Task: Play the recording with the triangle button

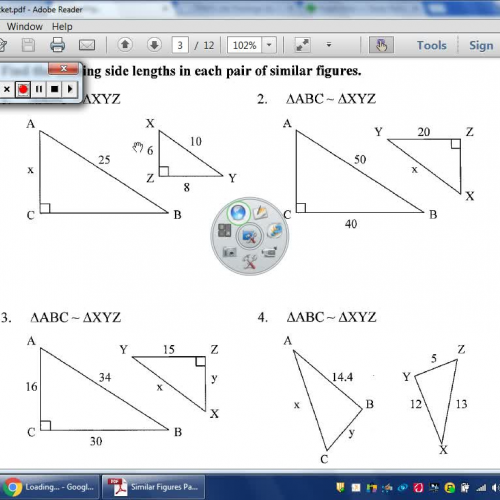Action: coord(70,89)
